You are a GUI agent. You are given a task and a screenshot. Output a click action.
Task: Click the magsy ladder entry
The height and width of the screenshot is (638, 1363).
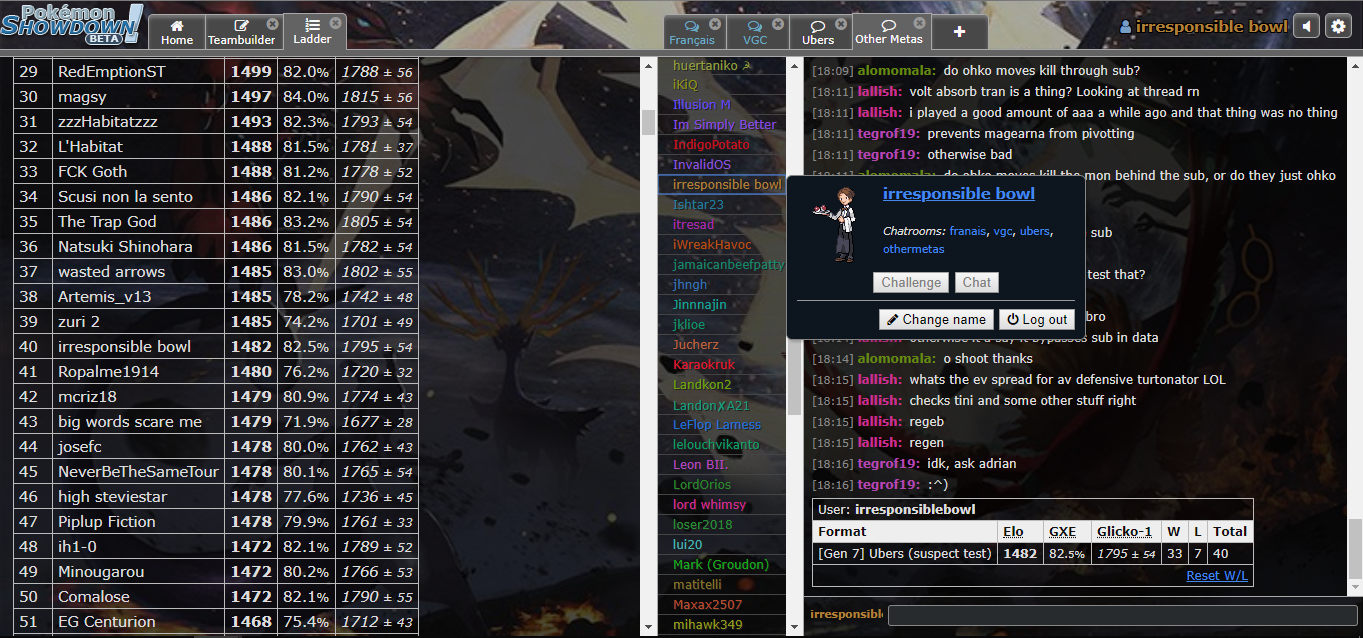(216, 97)
